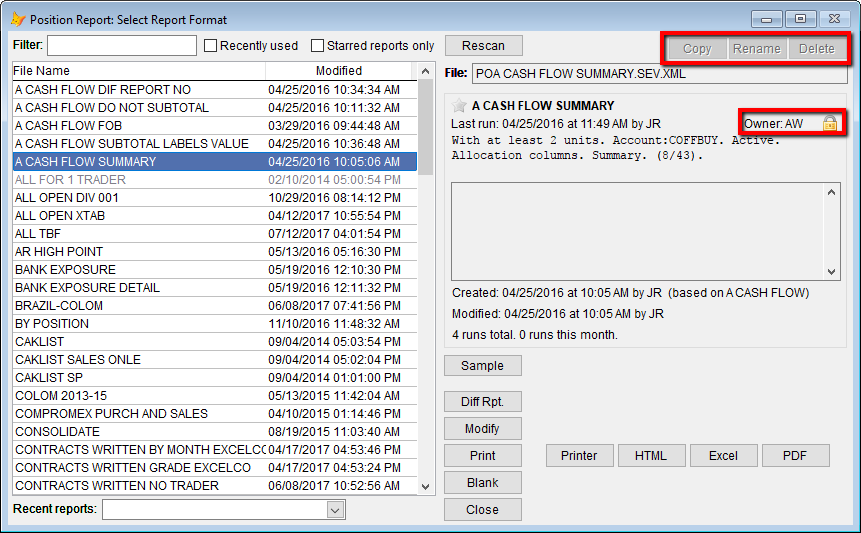Select report A CASH FLOW DIF REPORT NO
Image resolution: width=861 pixels, height=533 pixels.
215,89
